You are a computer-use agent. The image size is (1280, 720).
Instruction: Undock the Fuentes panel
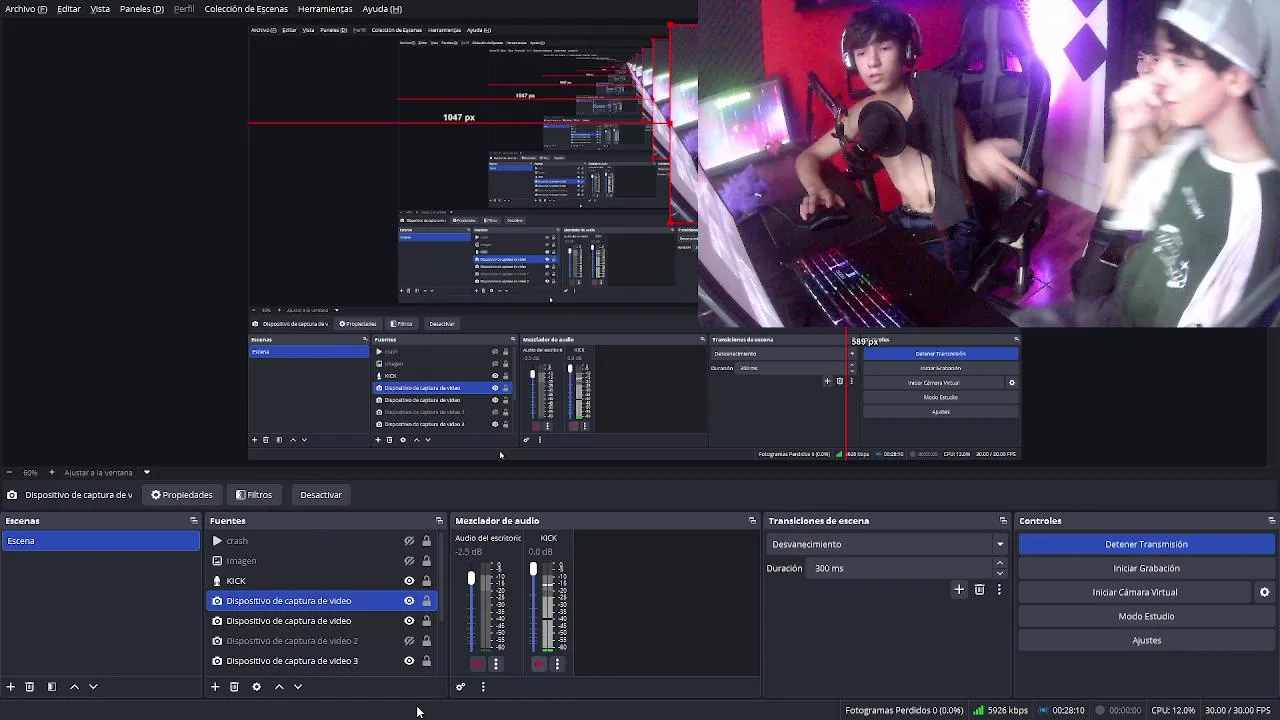point(439,521)
